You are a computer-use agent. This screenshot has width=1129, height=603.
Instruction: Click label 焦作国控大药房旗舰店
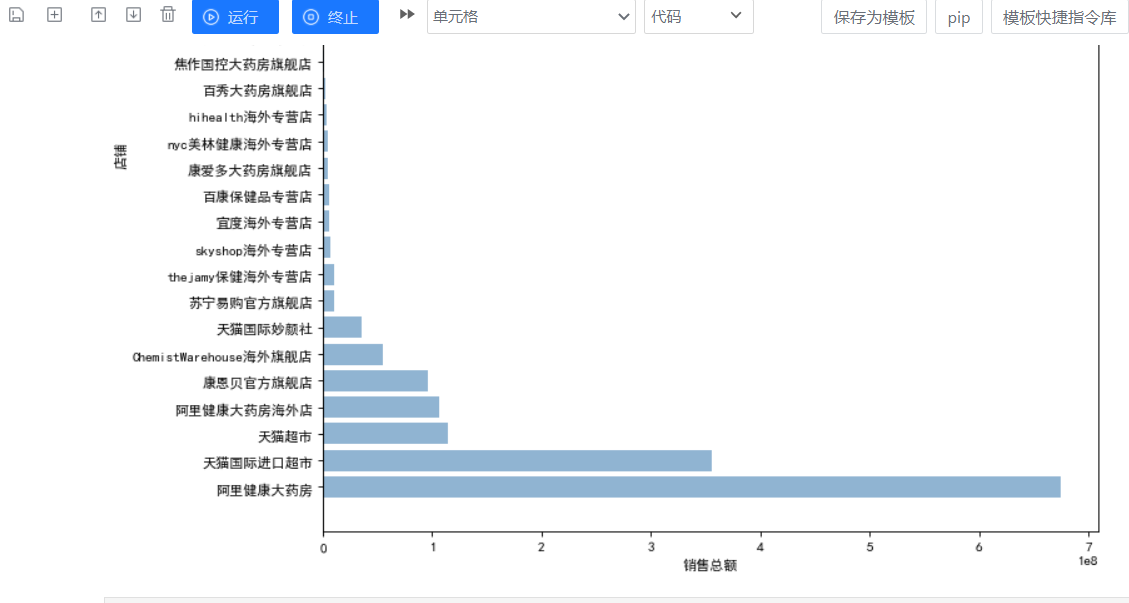(243, 64)
